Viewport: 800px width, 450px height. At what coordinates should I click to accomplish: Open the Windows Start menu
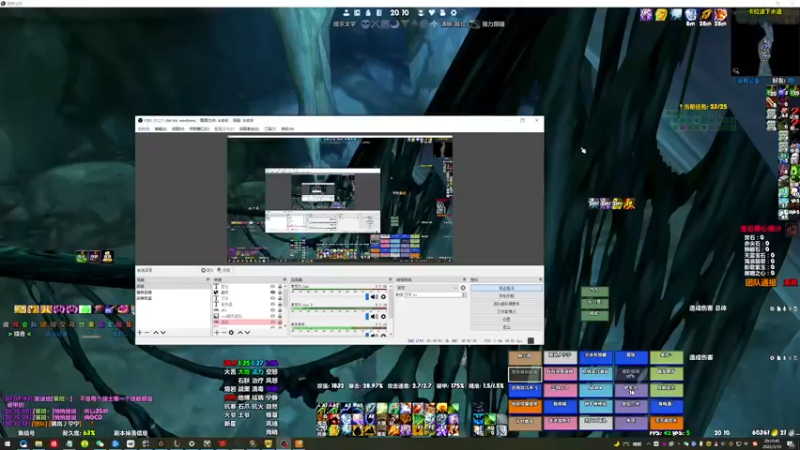point(8,444)
